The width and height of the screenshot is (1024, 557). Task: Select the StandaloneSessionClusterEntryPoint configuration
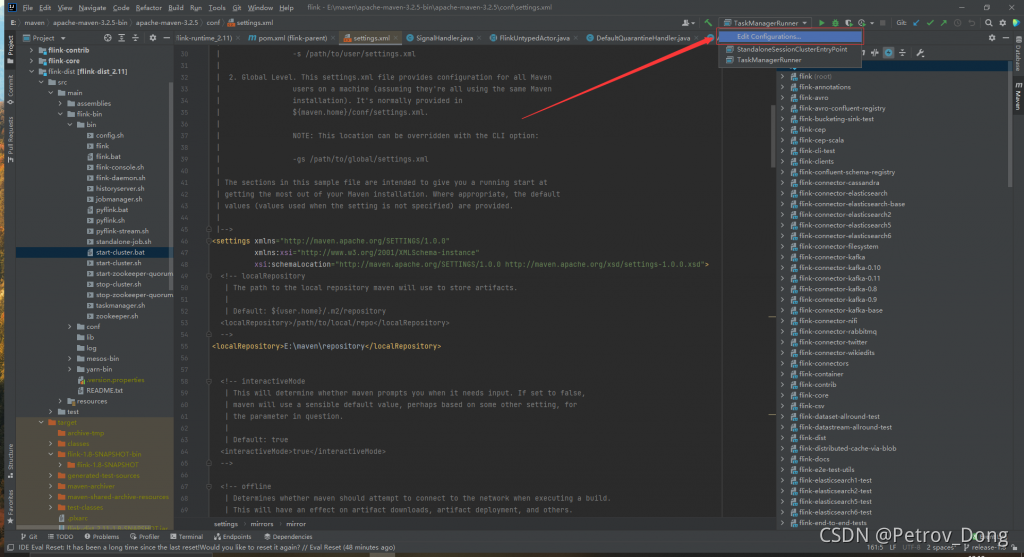click(x=790, y=49)
